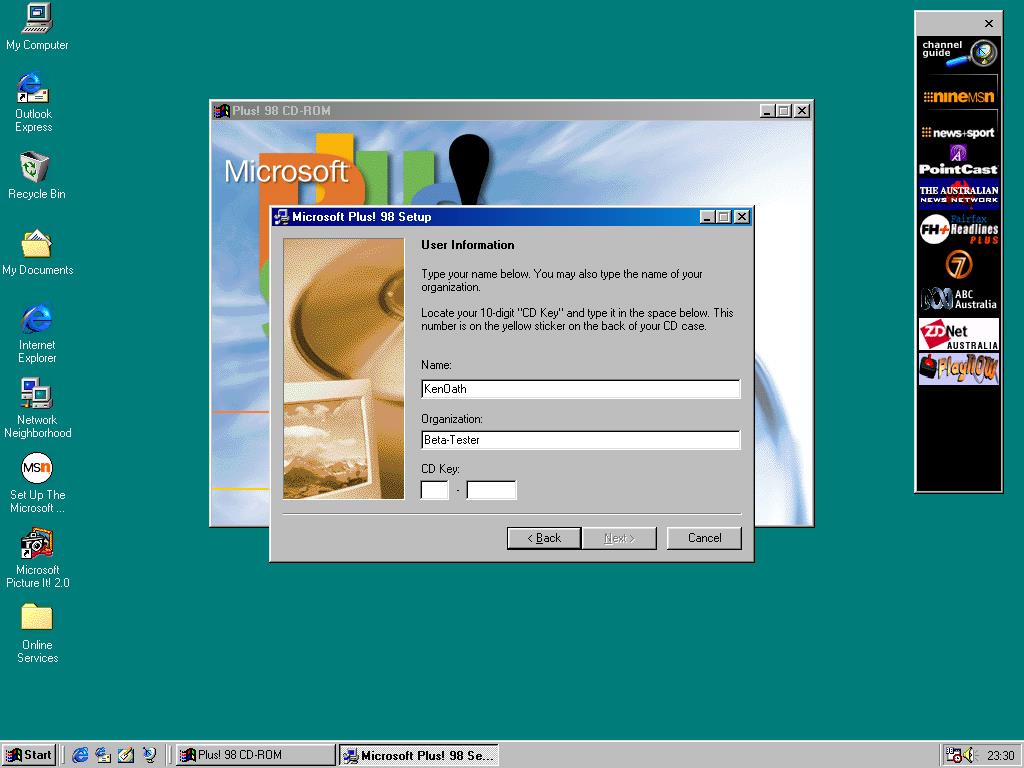Close the Plus! 98 CD-ROM window
The width and height of the screenshot is (1024, 768).
pyautogui.click(x=802, y=111)
